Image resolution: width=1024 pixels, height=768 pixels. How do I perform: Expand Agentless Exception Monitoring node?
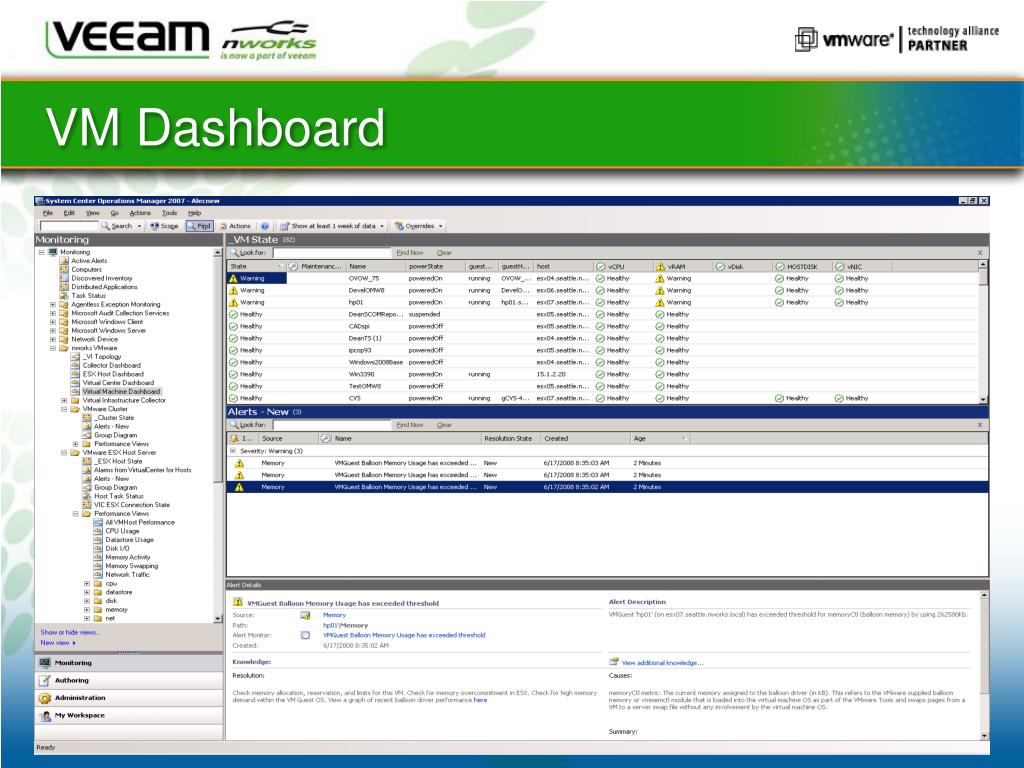pyautogui.click(x=53, y=304)
